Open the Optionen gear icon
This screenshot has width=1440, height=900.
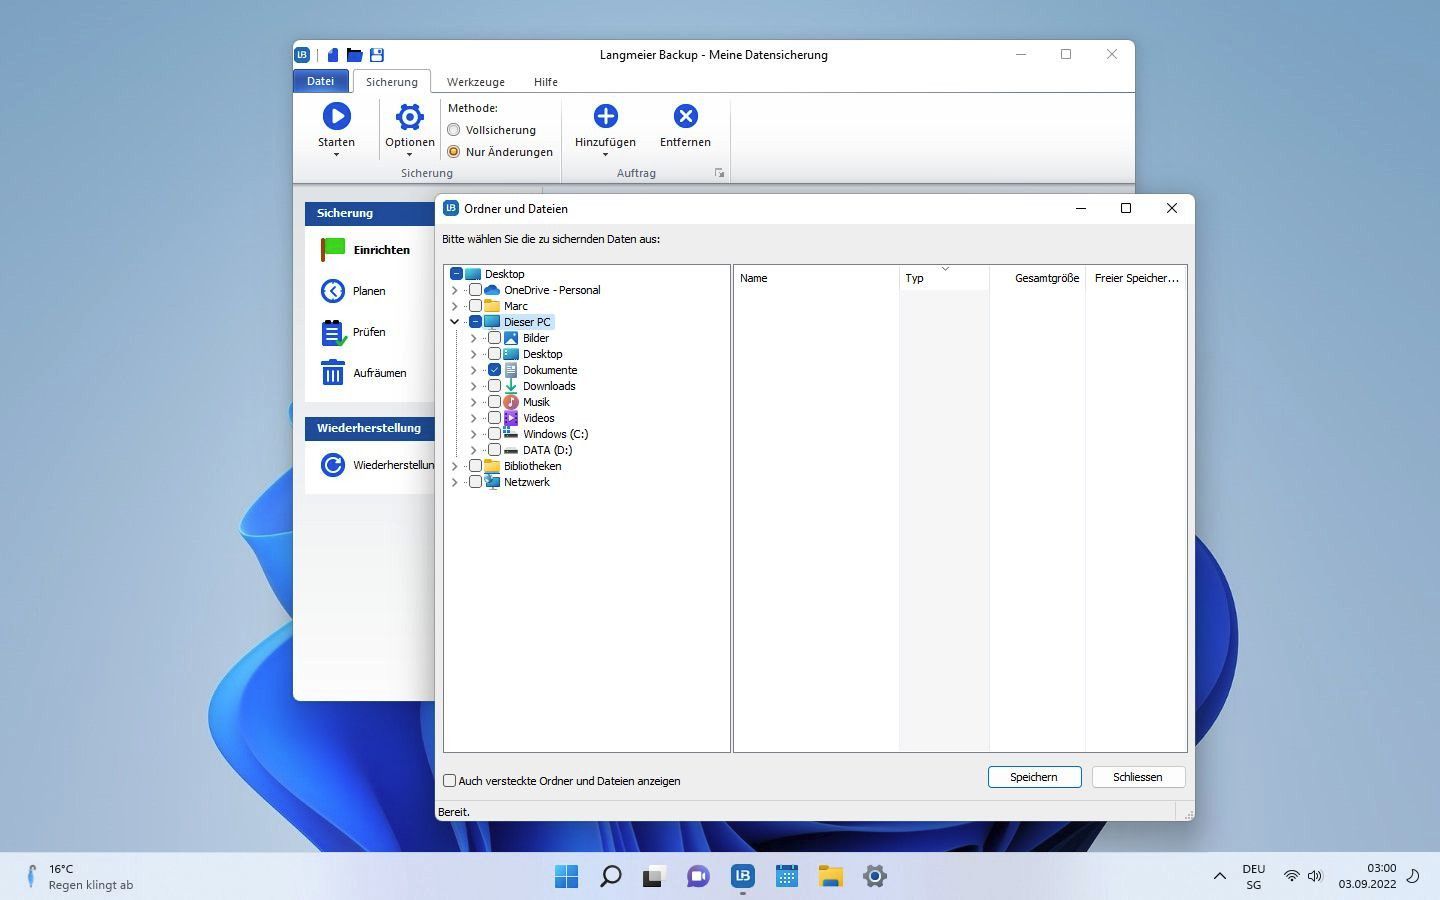click(x=409, y=117)
